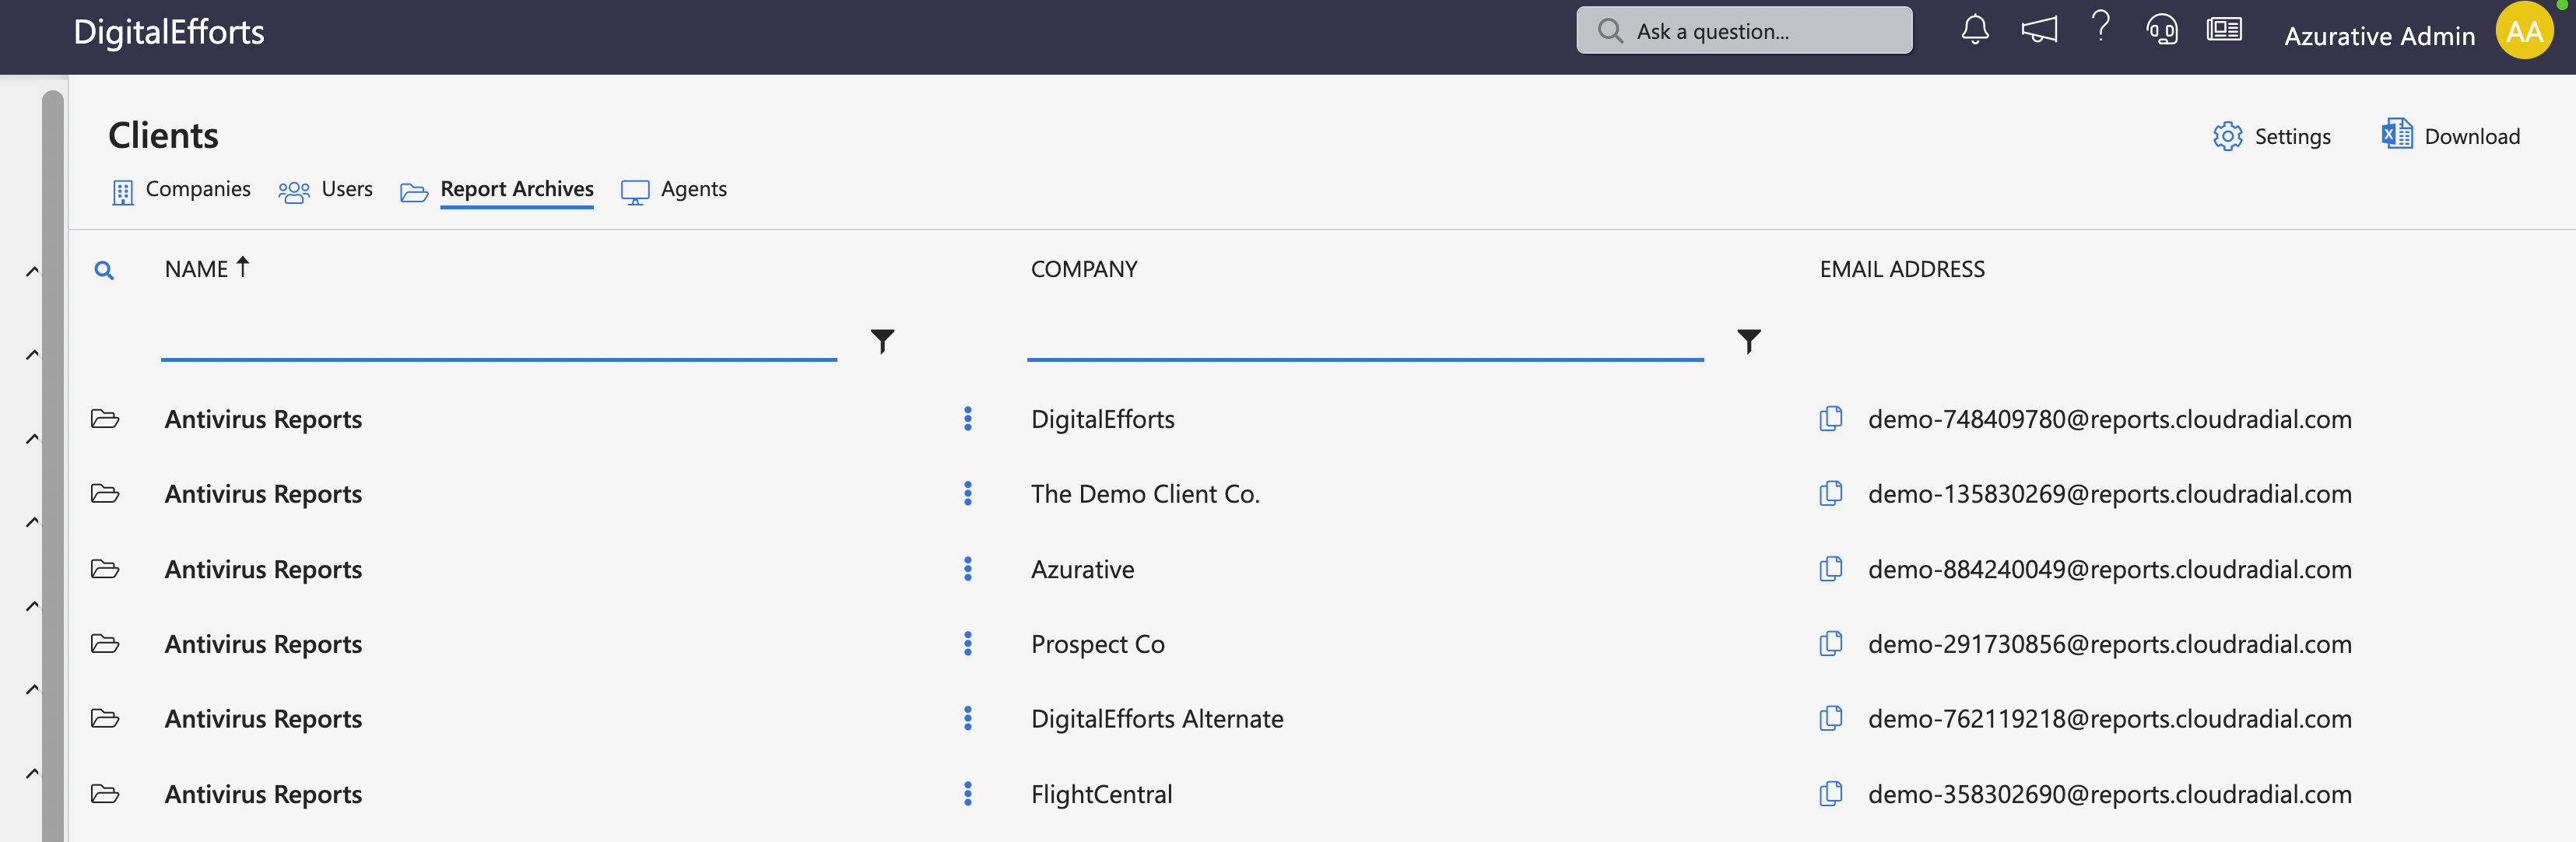Copy the demo-358302690 email address
The width and height of the screenshot is (2576, 842).
[1830, 794]
